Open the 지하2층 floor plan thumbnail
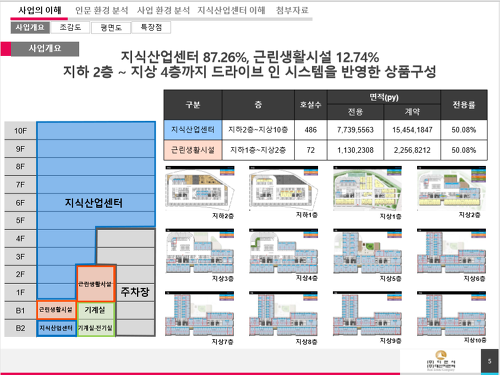Screen dimensions: 500x375 point(200,188)
